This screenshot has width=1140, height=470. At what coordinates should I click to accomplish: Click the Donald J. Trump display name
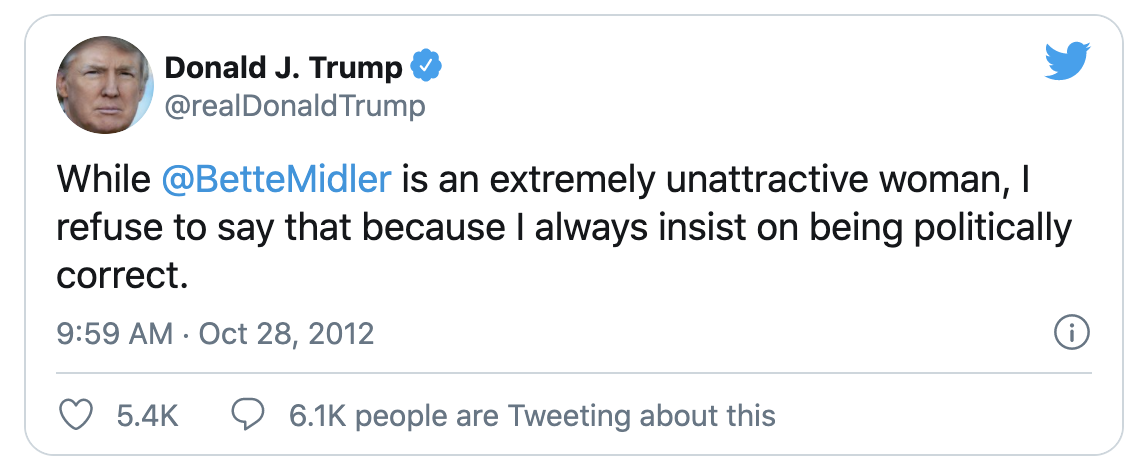284,68
